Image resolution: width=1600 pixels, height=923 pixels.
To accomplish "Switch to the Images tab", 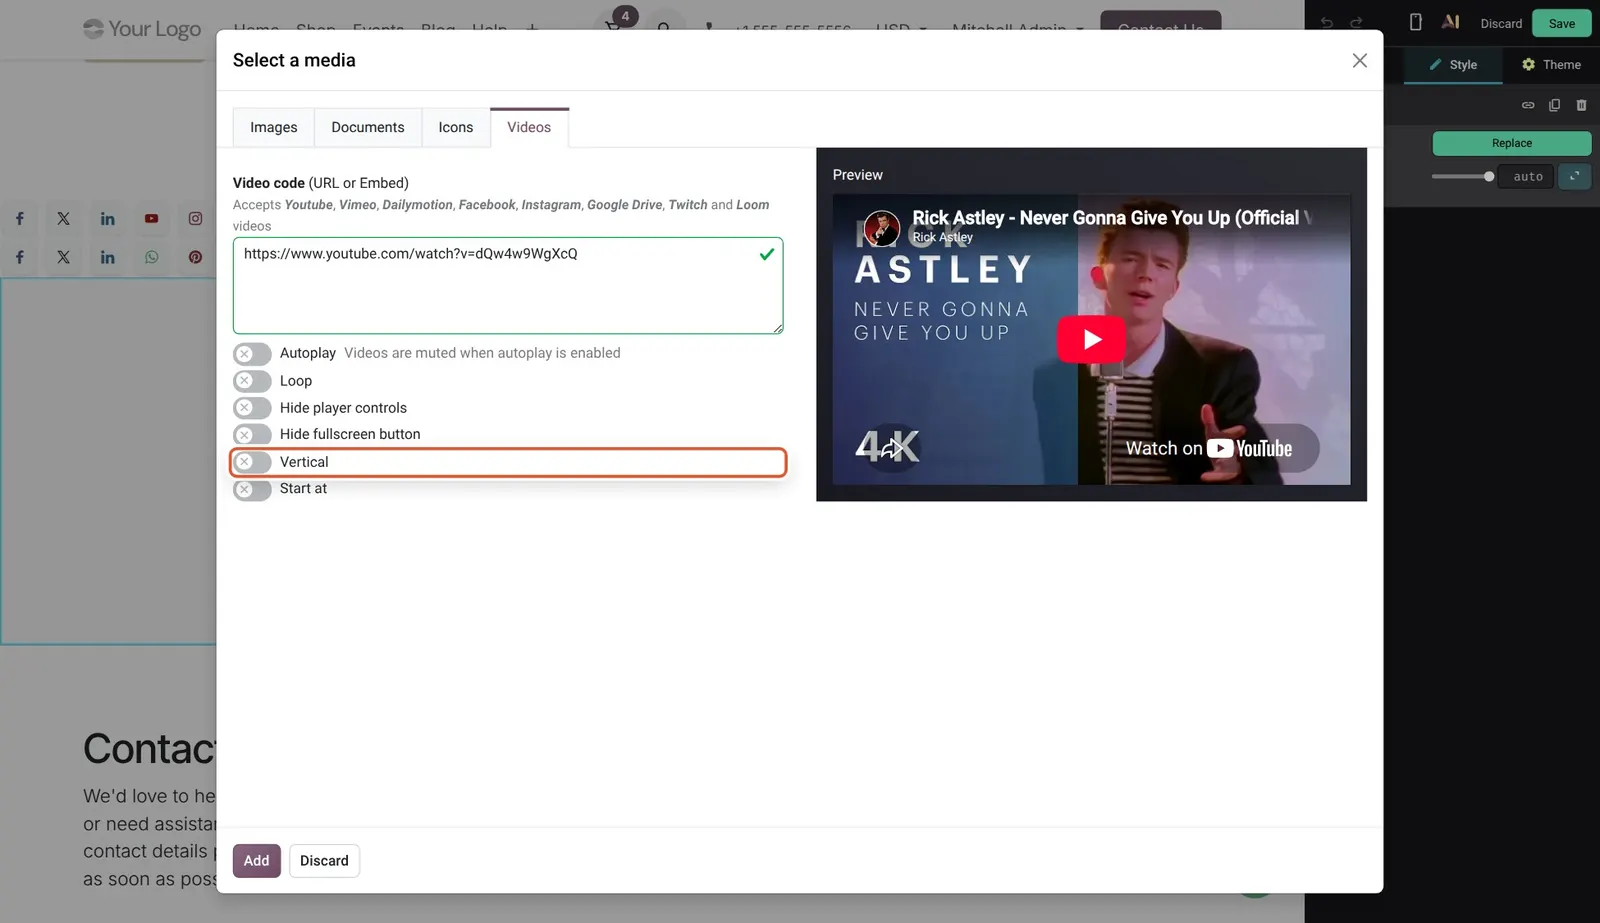I will pos(274,127).
